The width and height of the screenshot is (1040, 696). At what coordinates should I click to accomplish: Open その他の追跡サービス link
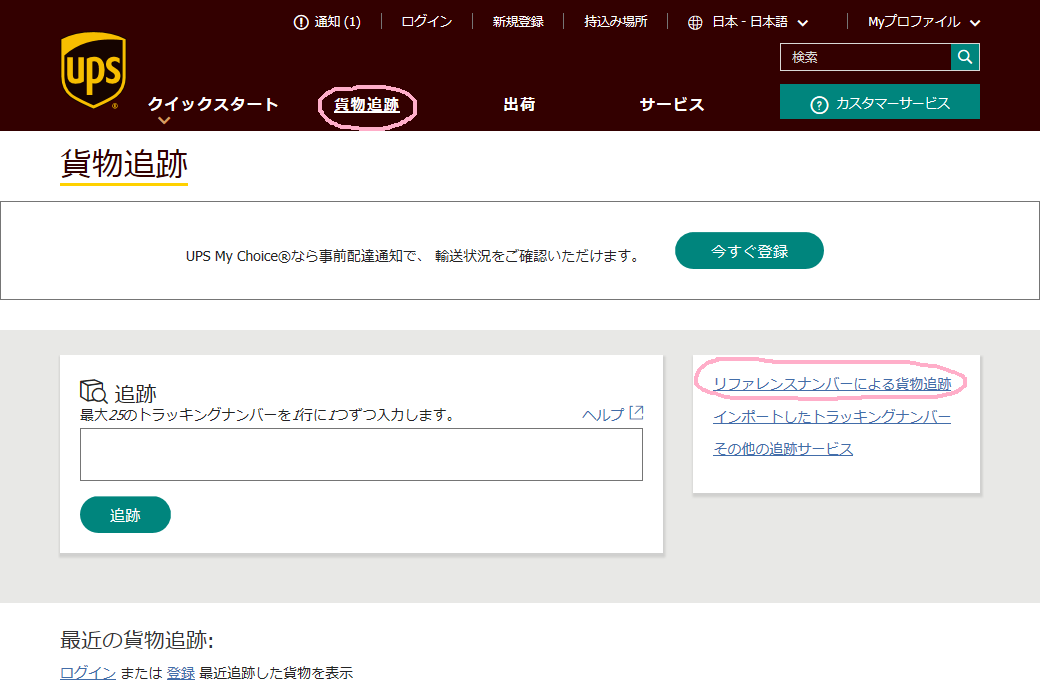783,449
